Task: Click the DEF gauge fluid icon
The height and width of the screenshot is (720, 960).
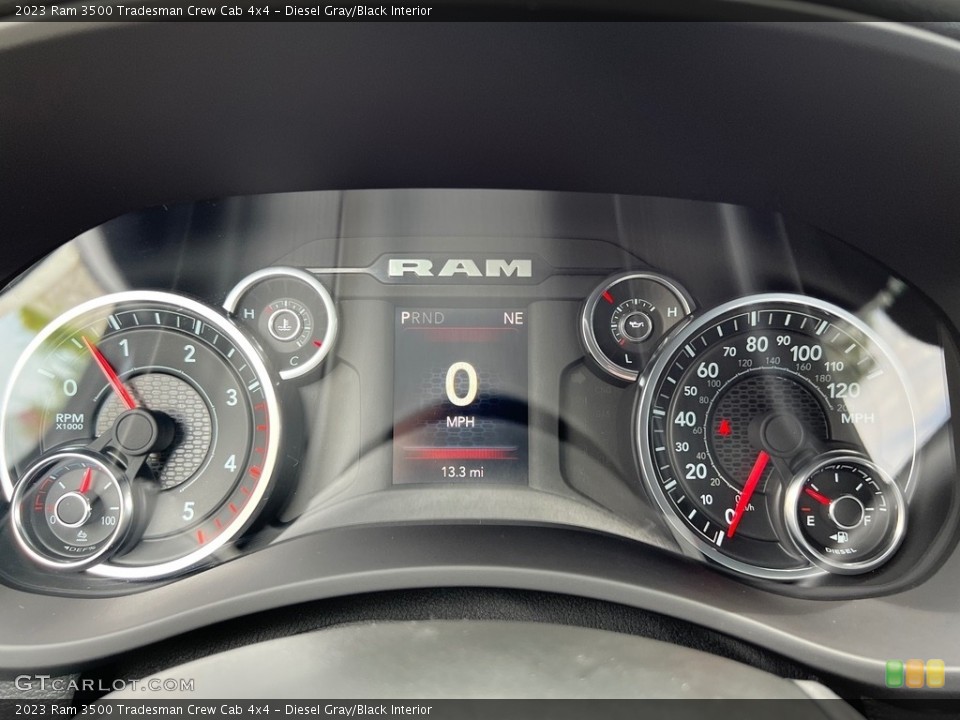Action: point(81,536)
